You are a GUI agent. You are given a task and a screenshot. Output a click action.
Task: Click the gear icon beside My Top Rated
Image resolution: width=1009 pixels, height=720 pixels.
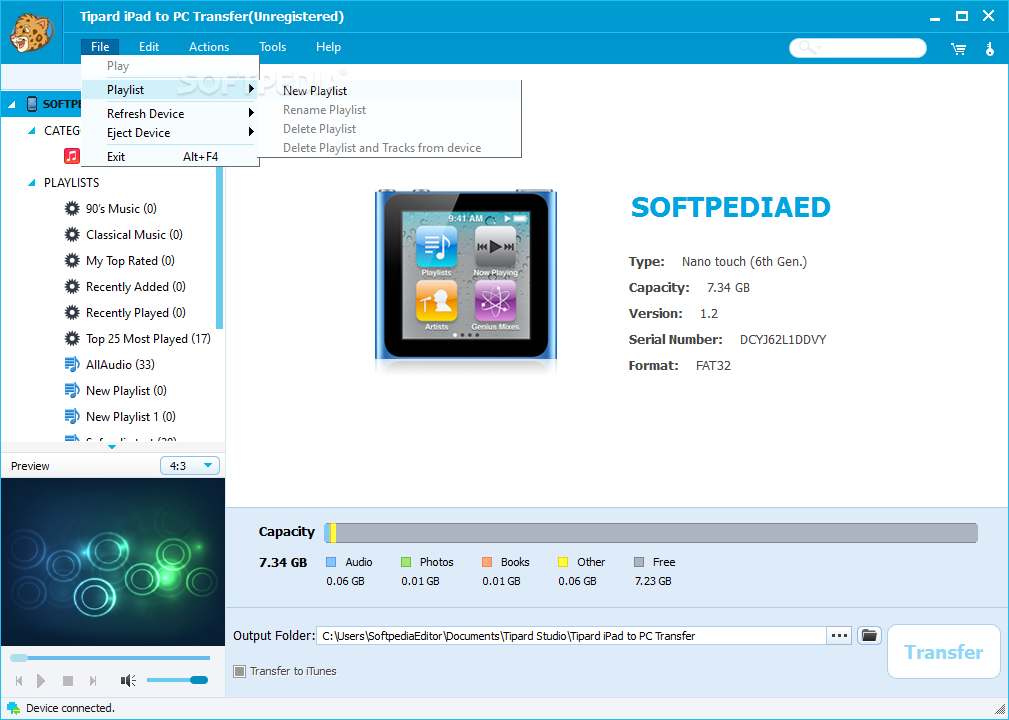coord(72,261)
